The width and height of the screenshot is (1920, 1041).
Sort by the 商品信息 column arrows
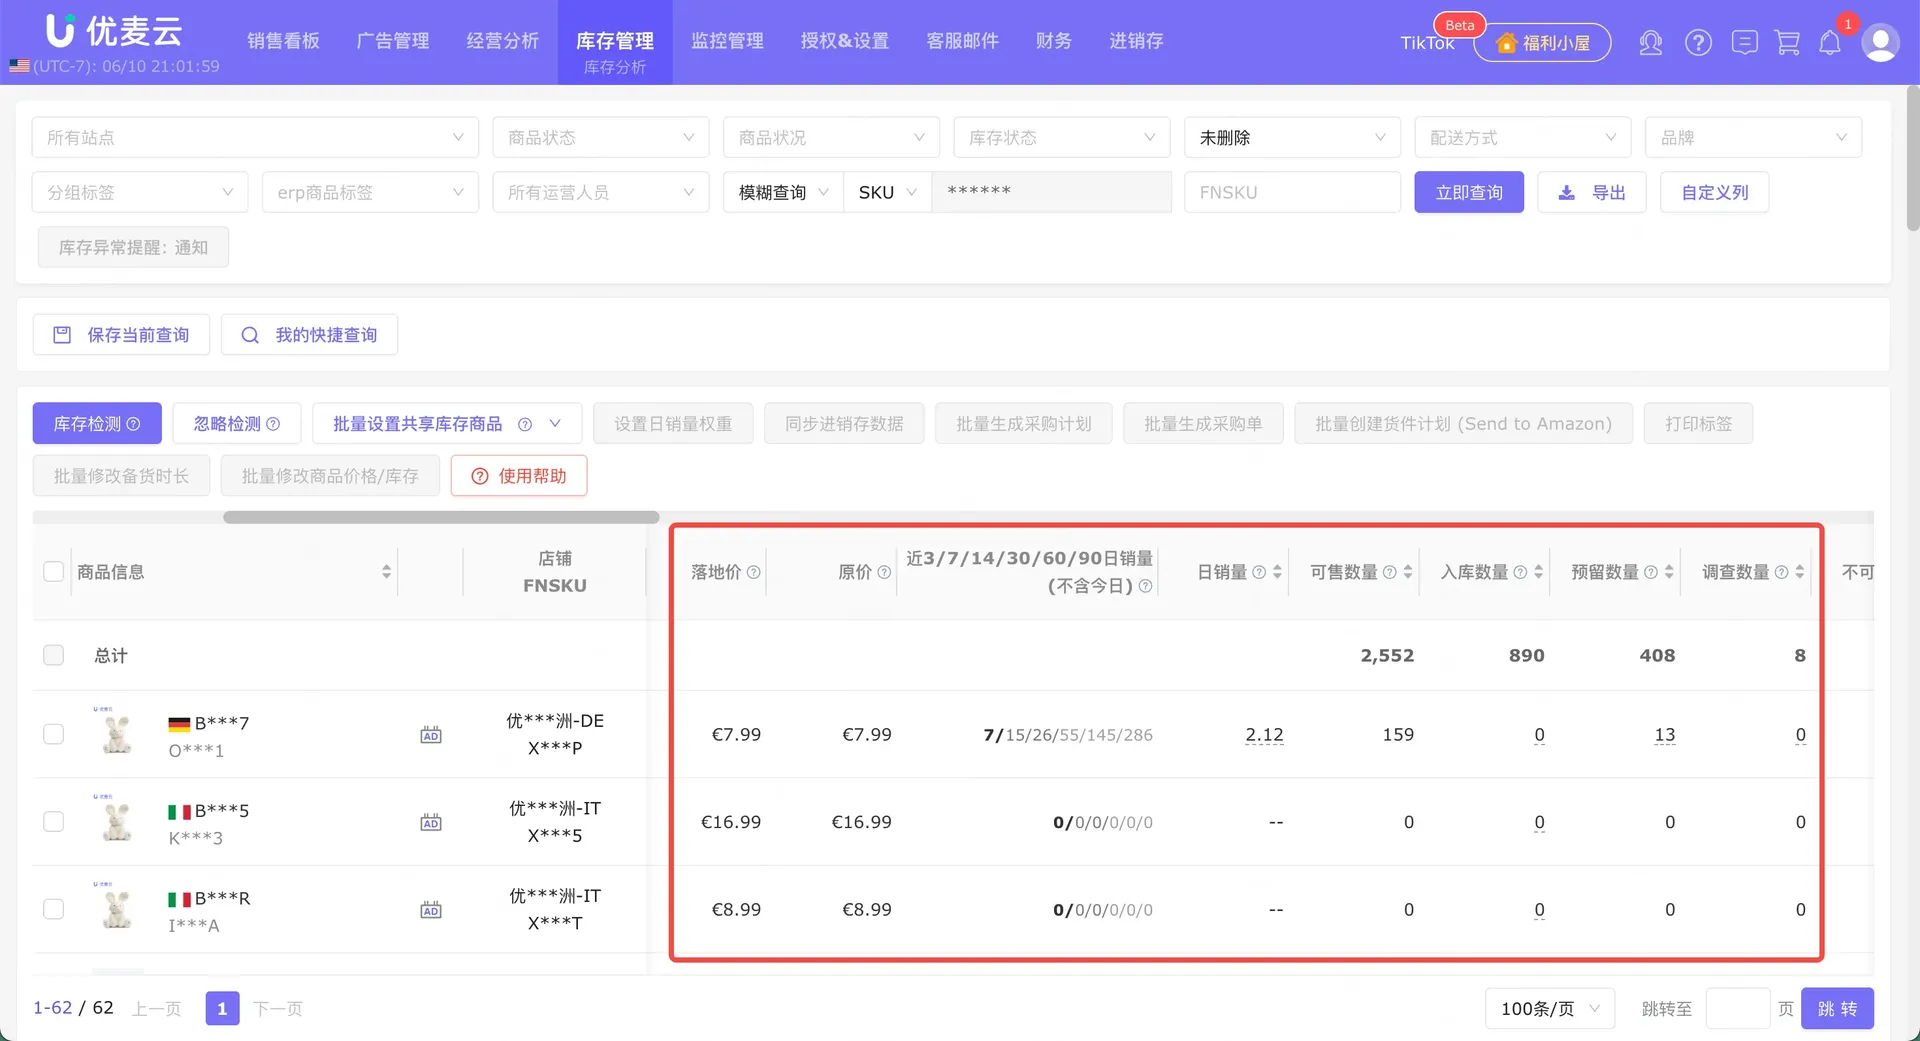(x=386, y=572)
